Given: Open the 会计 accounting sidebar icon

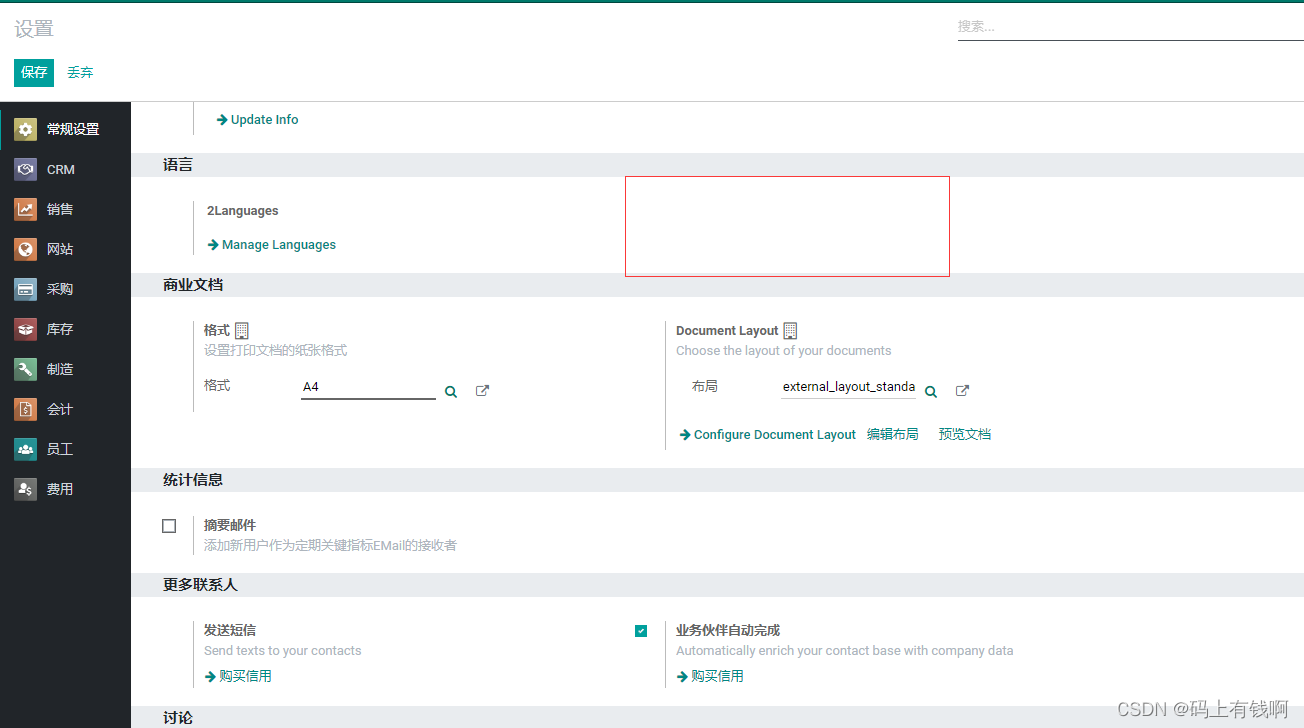Looking at the screenshot, I should tap(24, 408).
